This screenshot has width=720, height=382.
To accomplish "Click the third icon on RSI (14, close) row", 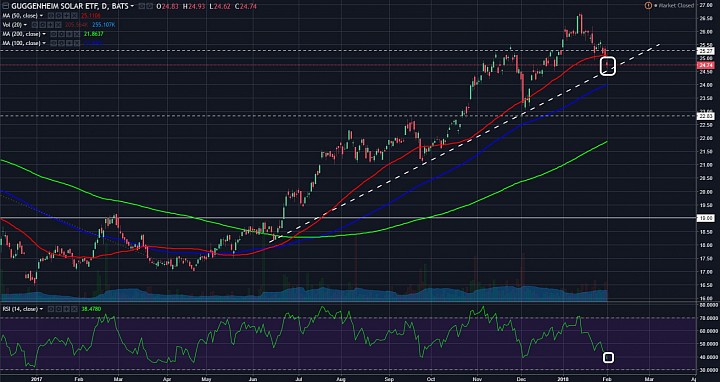I will (x=67, y=309).
